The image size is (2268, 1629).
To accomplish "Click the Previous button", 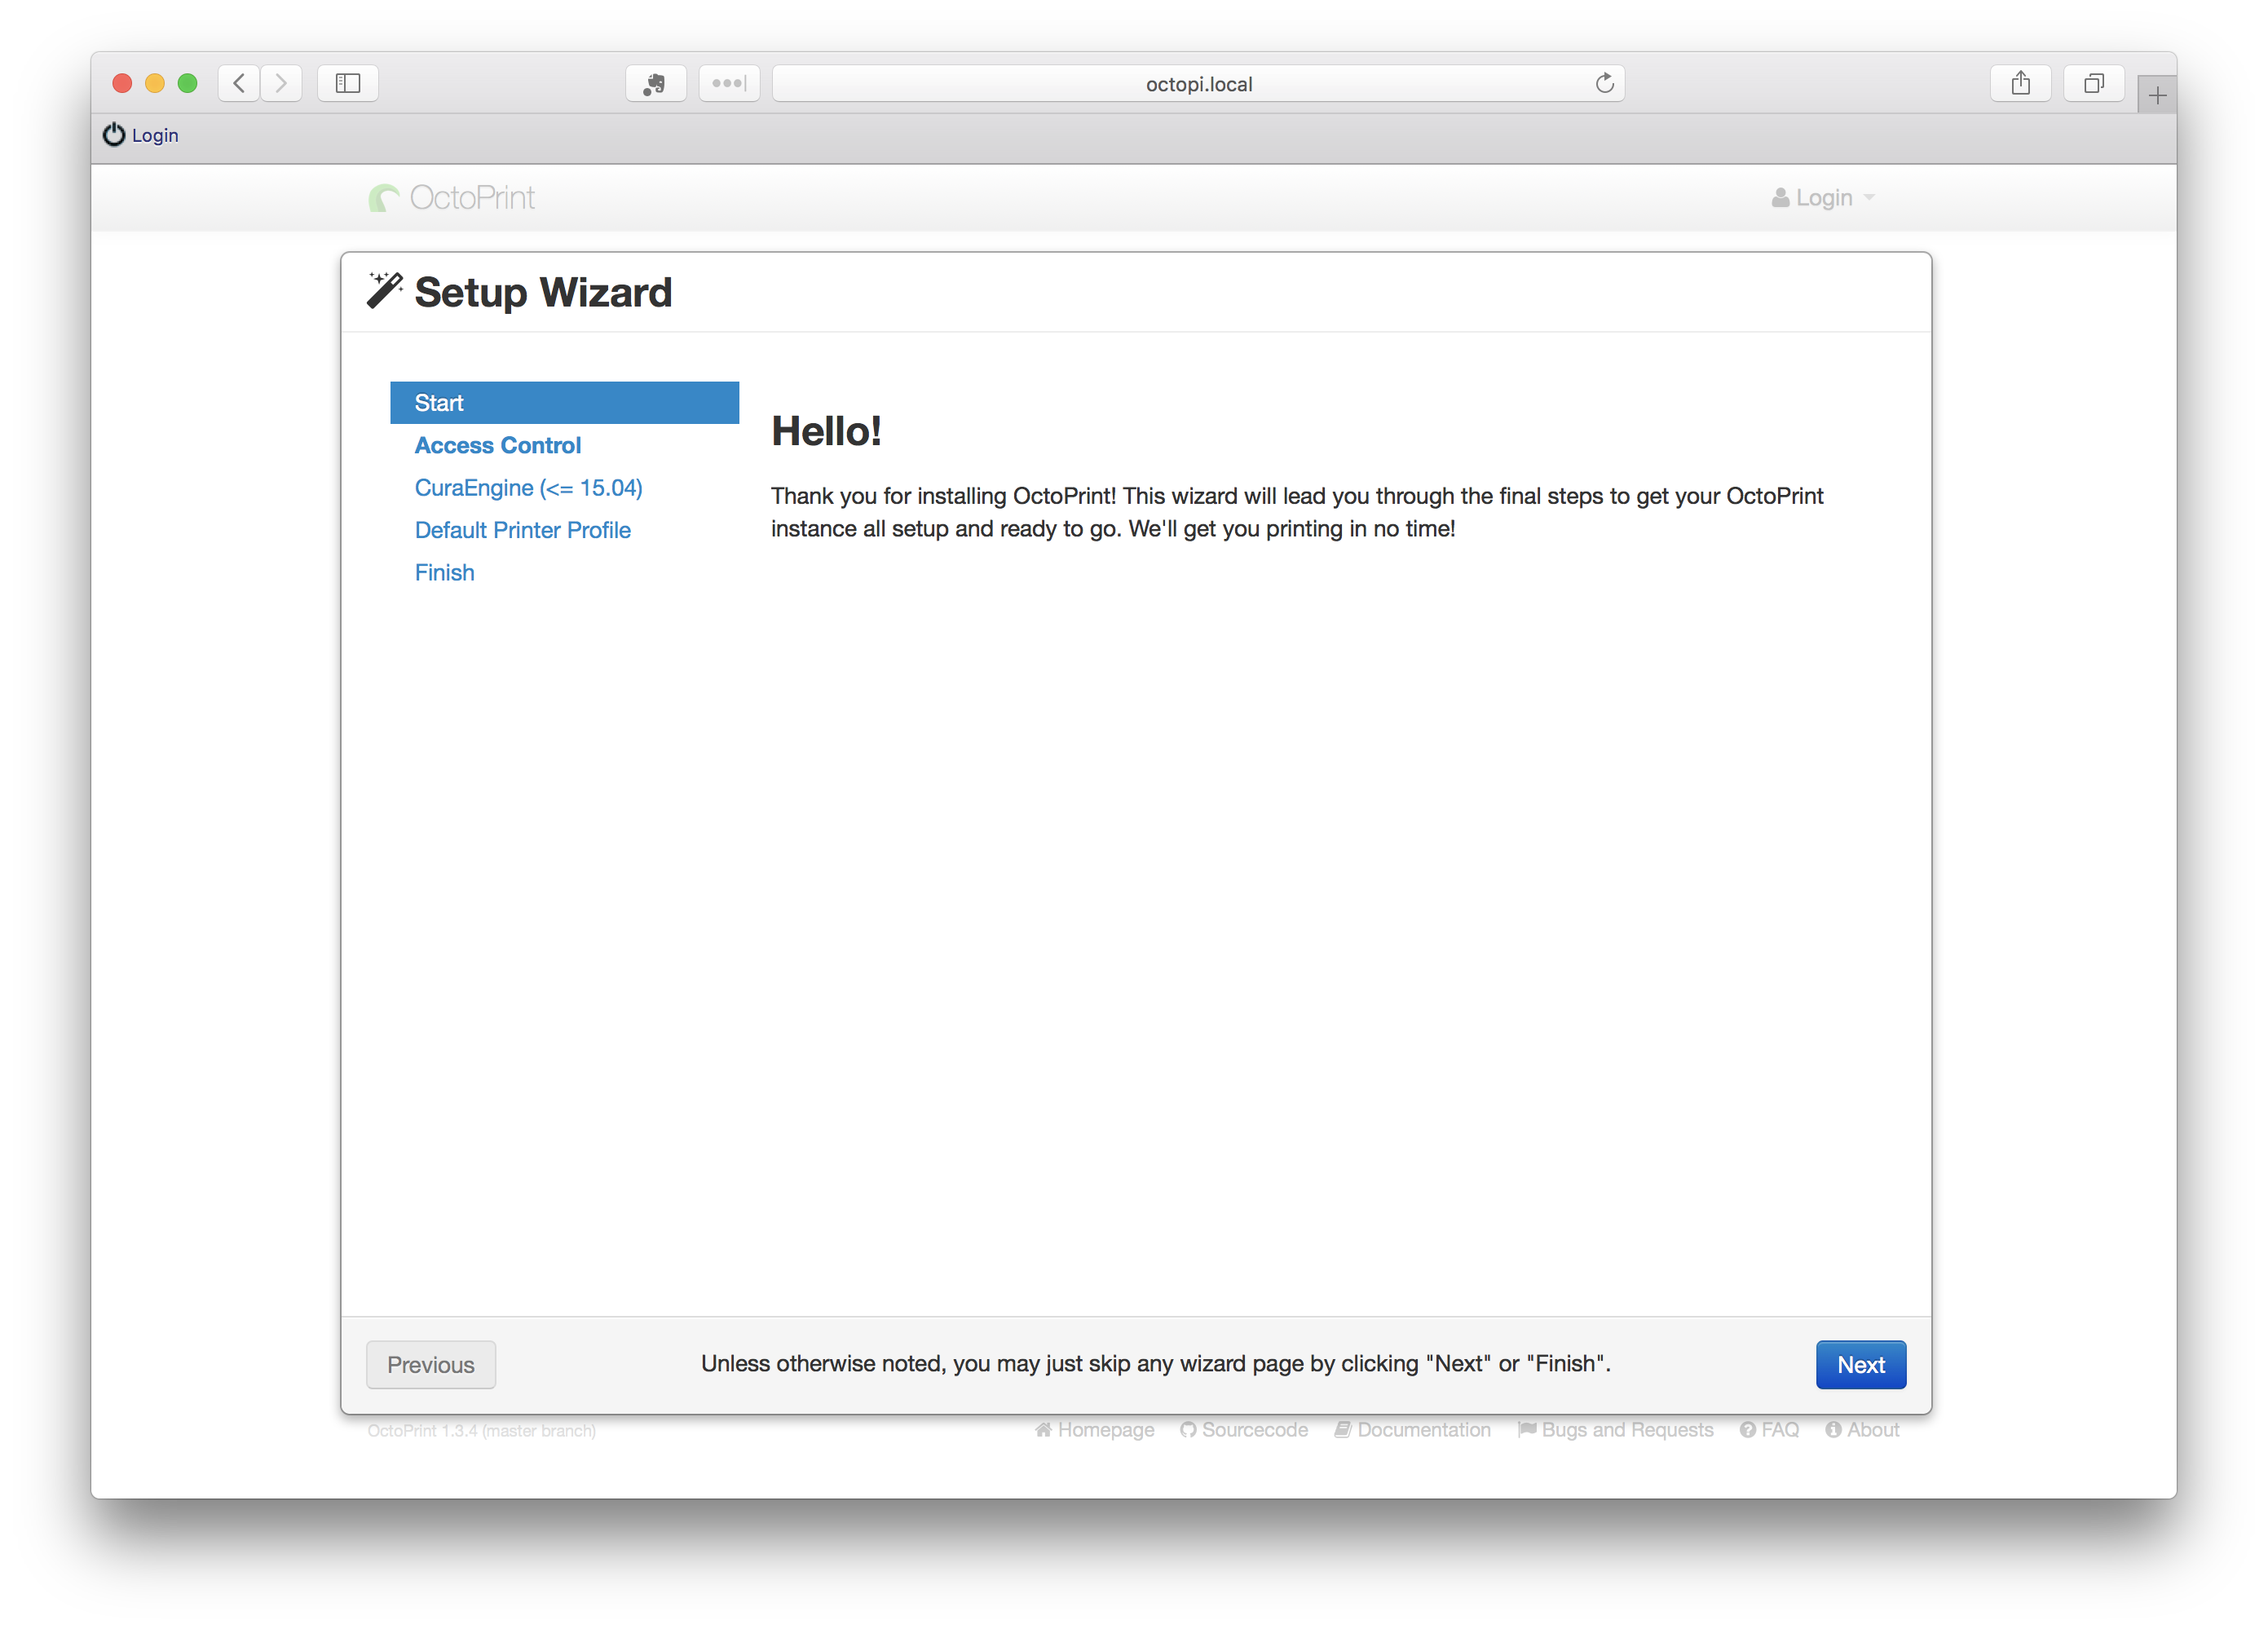I will coord(431,1363).
